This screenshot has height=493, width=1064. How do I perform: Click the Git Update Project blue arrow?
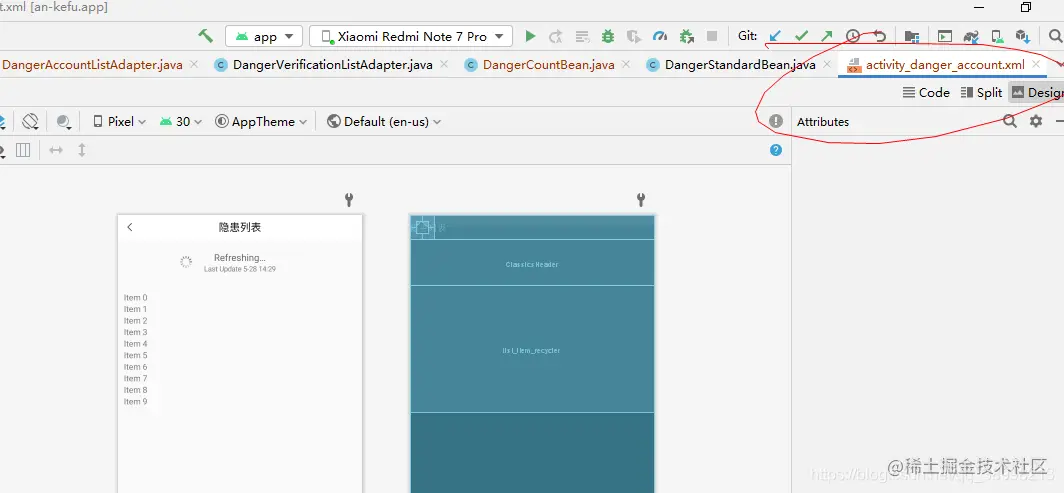pyautogui.click(x=775, y=36)
